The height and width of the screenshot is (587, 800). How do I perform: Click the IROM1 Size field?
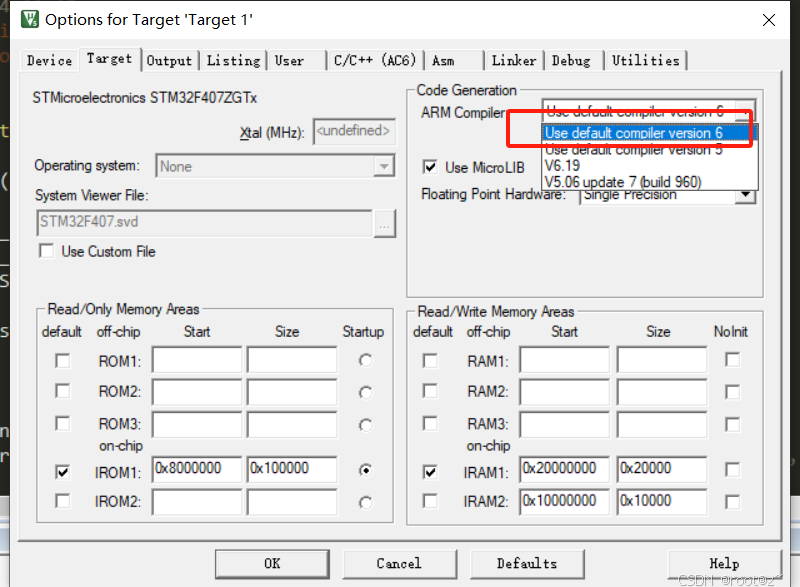coord(292,469)
